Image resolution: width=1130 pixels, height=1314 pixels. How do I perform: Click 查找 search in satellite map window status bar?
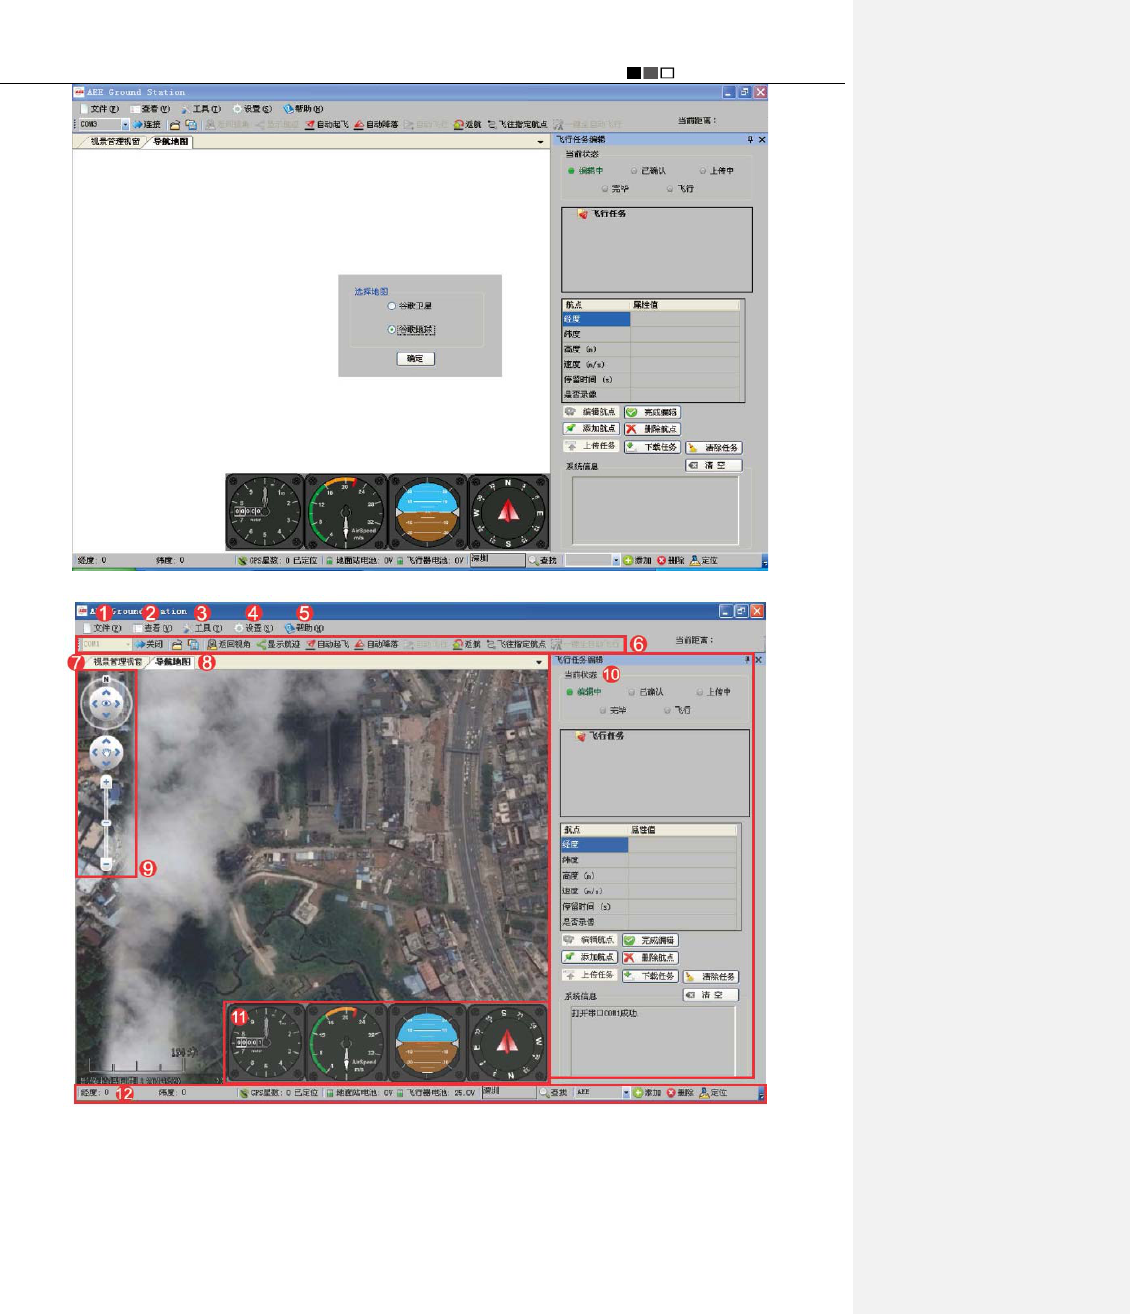(x=554, y=1093)
